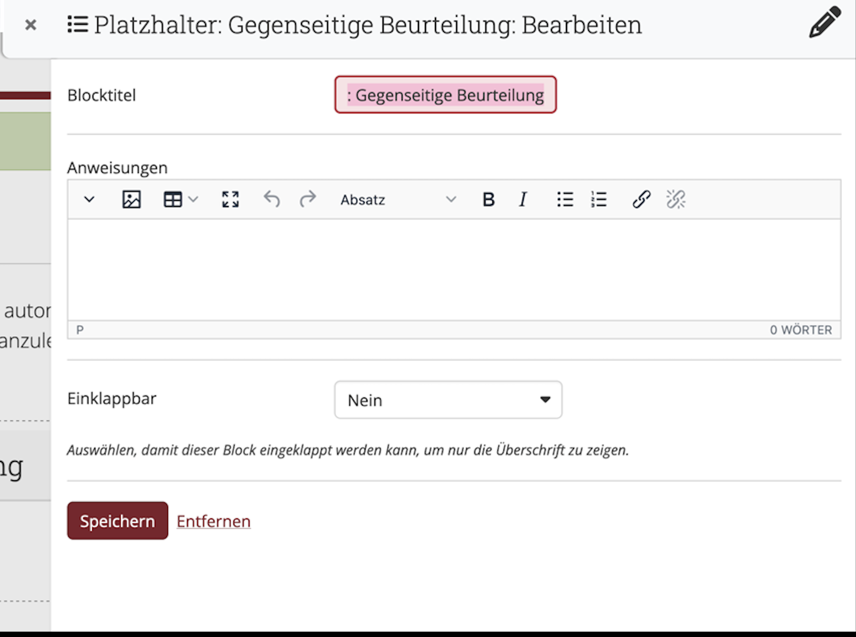Image resolution: width=856 pixels, height=637 pixels.
Task: Close the edit panel with X
Action: (31, 25)
